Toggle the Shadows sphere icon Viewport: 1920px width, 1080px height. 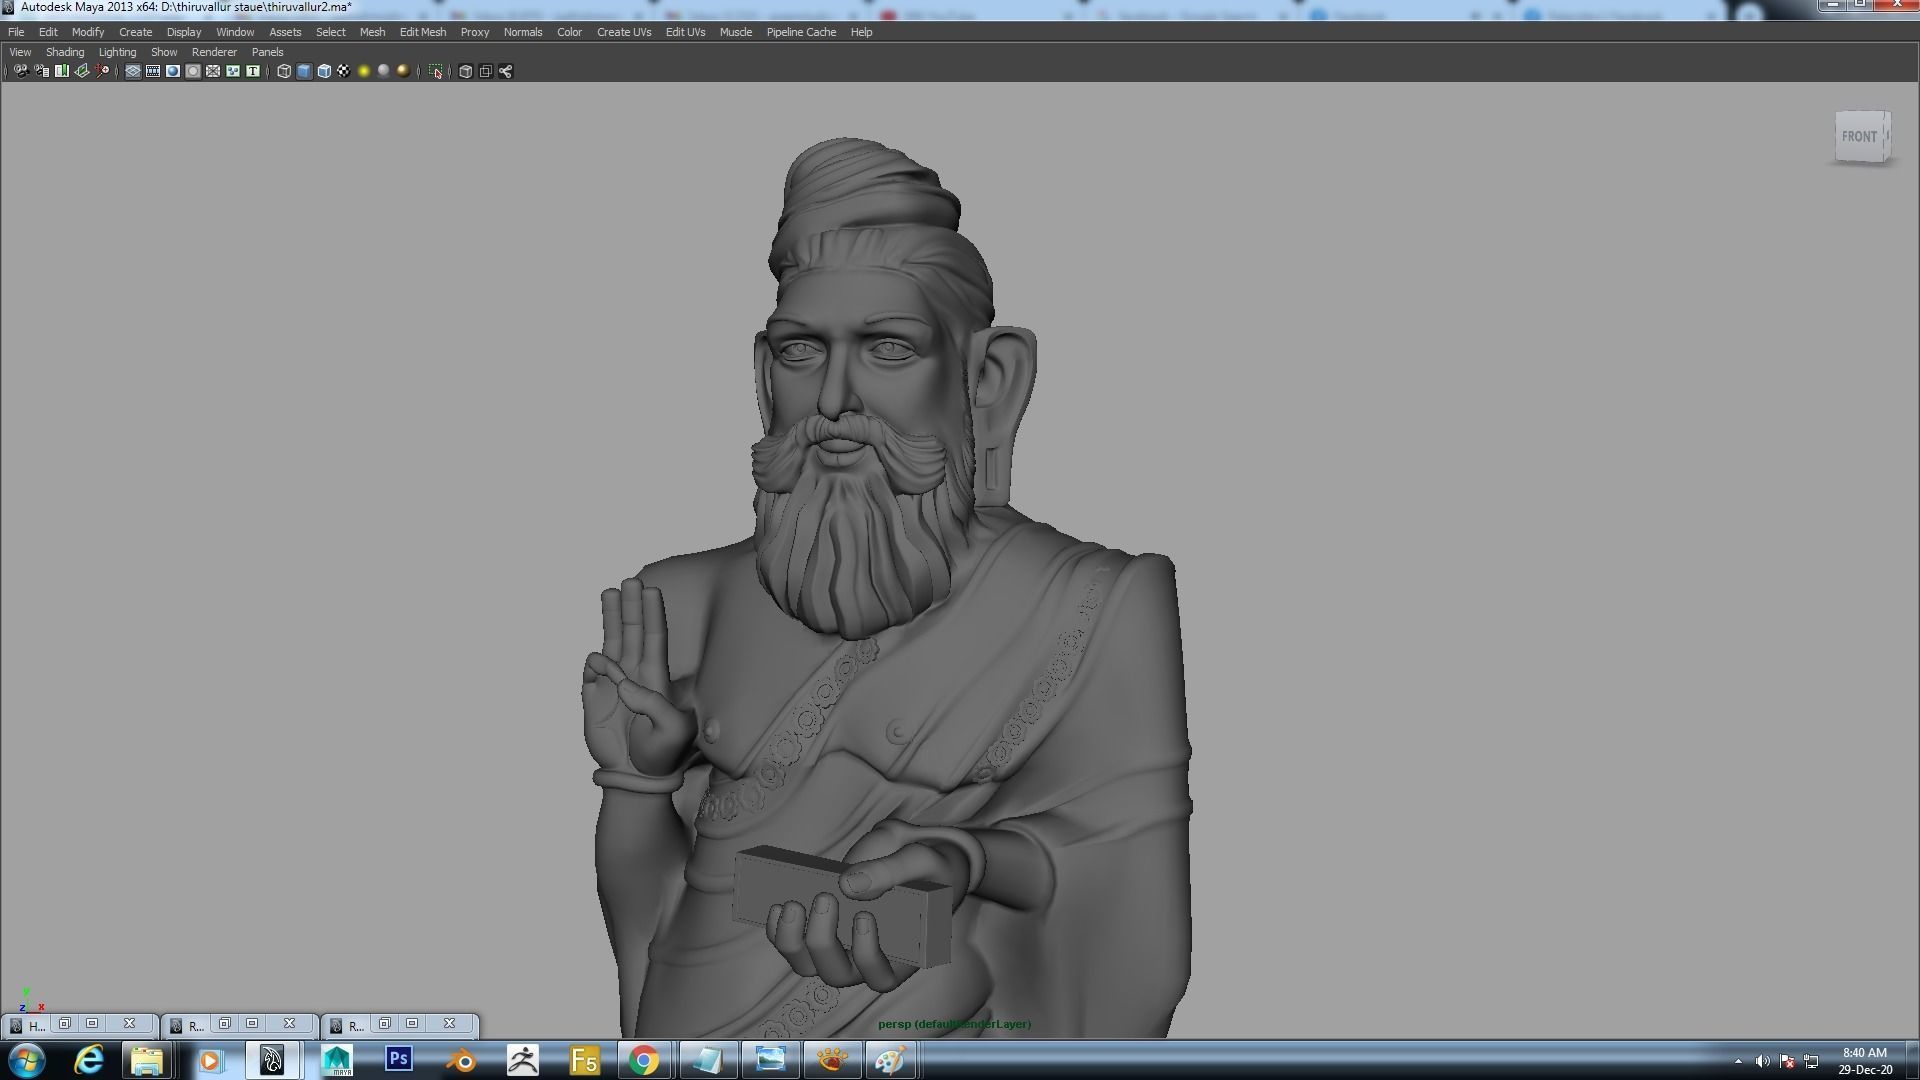pyautogui.click(x=383, y=71)
